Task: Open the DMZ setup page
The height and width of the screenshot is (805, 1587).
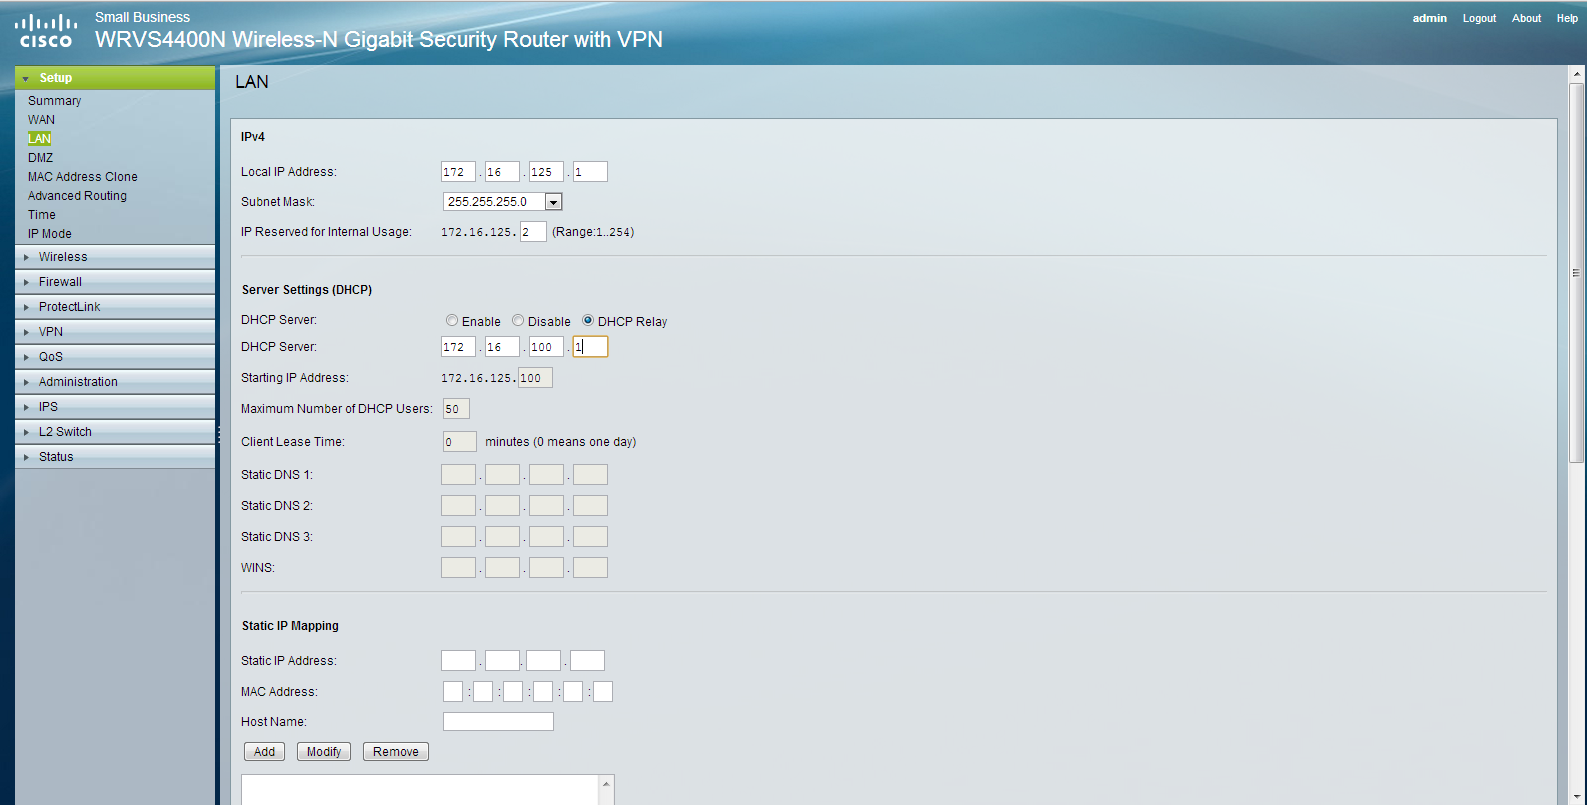Action: 40,158
